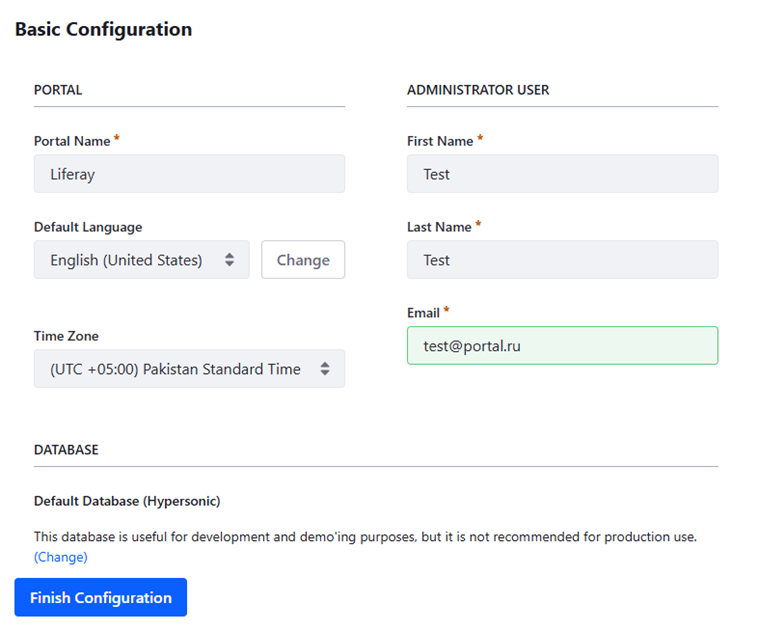The width and height of the screenshot is (758, 631).
Task: Open the (Change) database link
Action: pos(61,557)
